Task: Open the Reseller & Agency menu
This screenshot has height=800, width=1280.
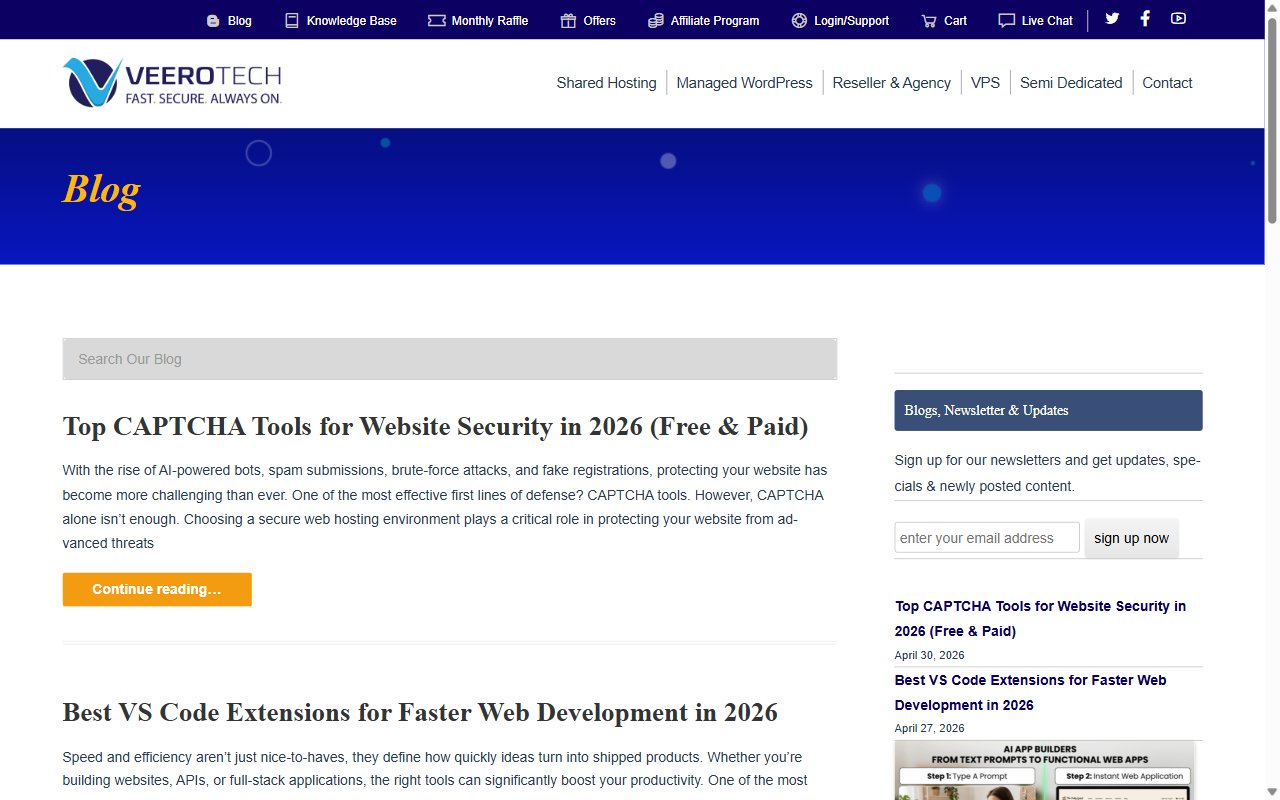Action: 891,83
